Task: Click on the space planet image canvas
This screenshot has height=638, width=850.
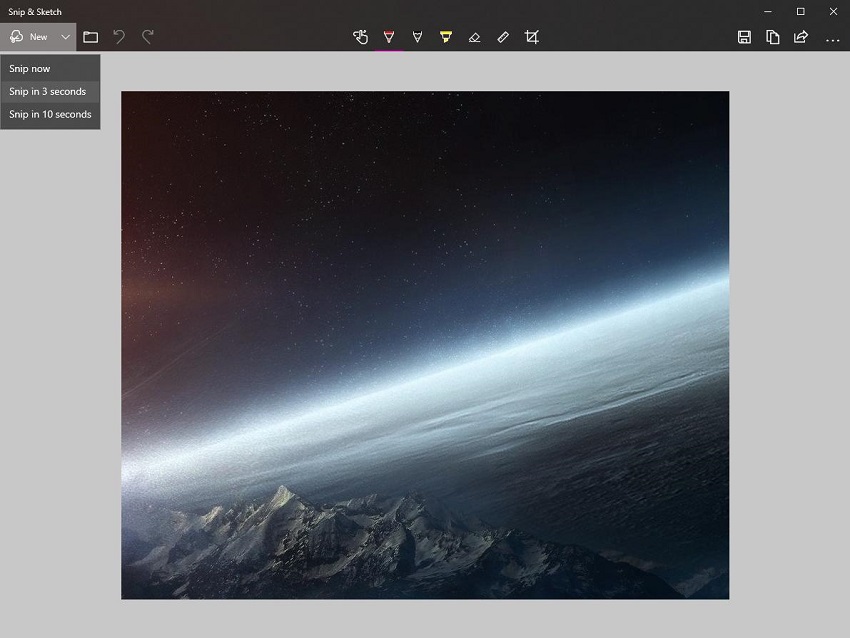Action: coord(425,345)
